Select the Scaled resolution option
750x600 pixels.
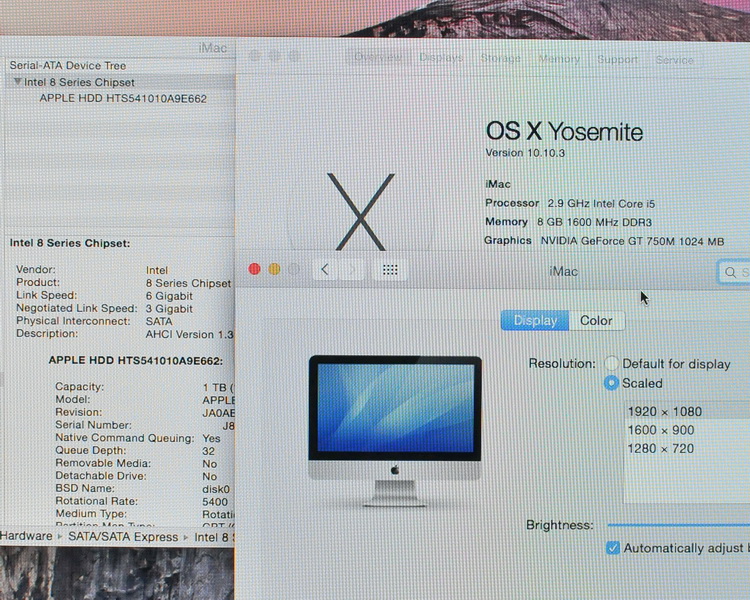tap(611, 383)
